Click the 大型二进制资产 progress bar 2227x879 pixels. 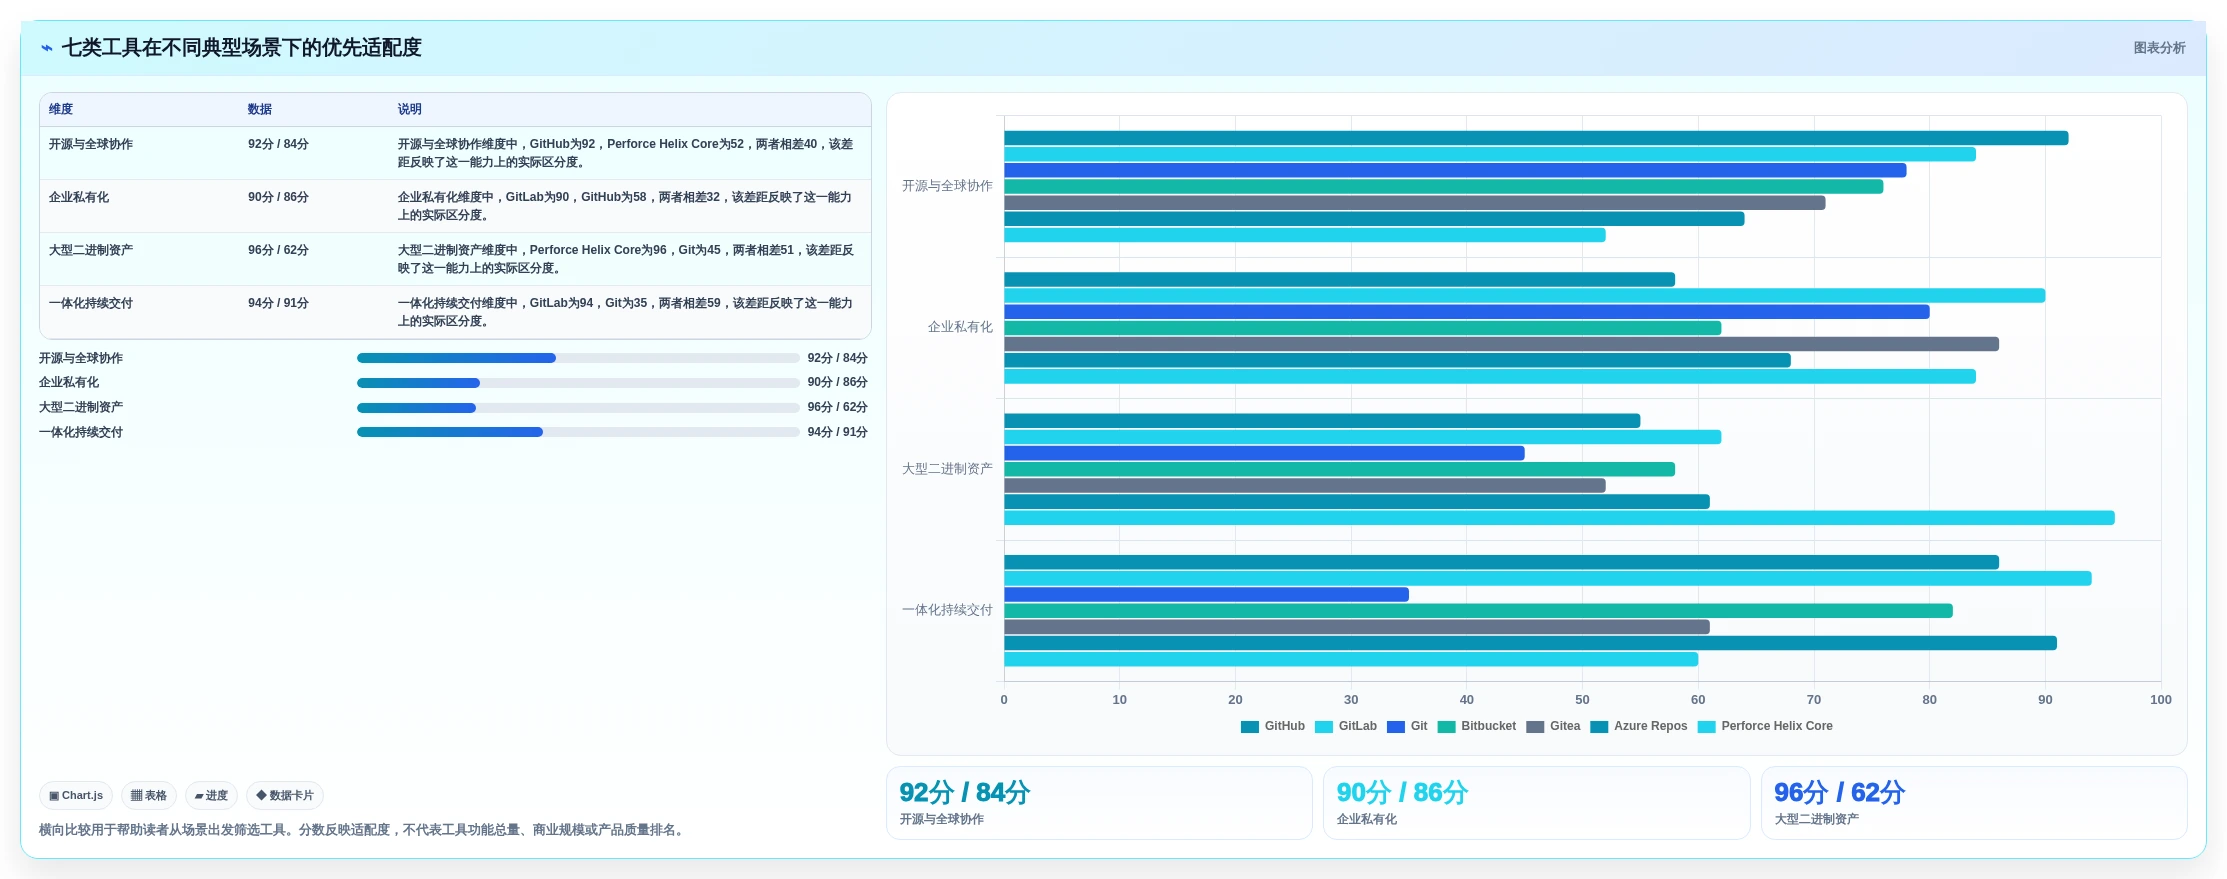point(578,408)
